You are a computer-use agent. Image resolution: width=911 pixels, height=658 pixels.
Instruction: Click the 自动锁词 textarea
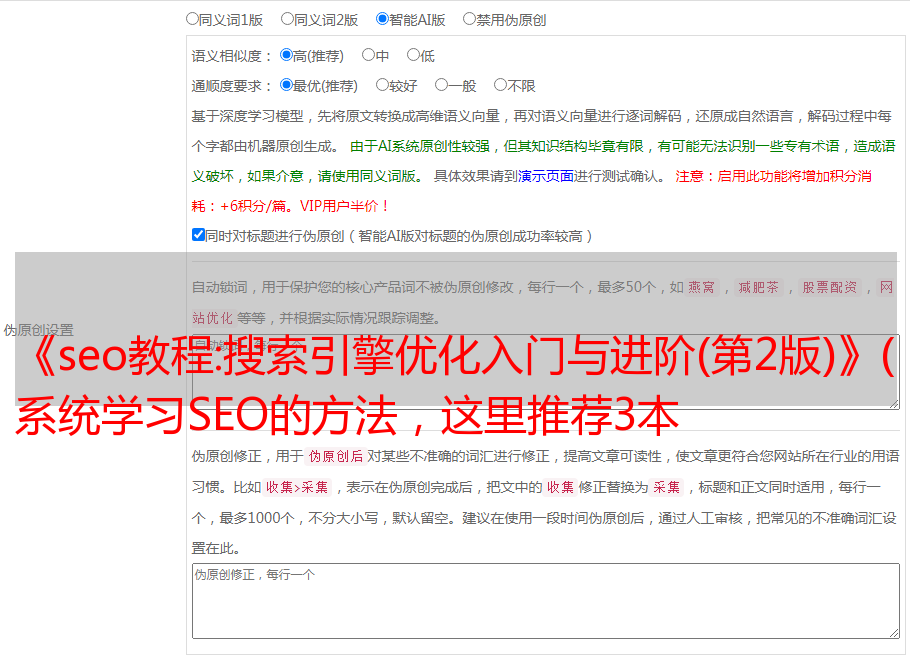[x=546, y=372]
